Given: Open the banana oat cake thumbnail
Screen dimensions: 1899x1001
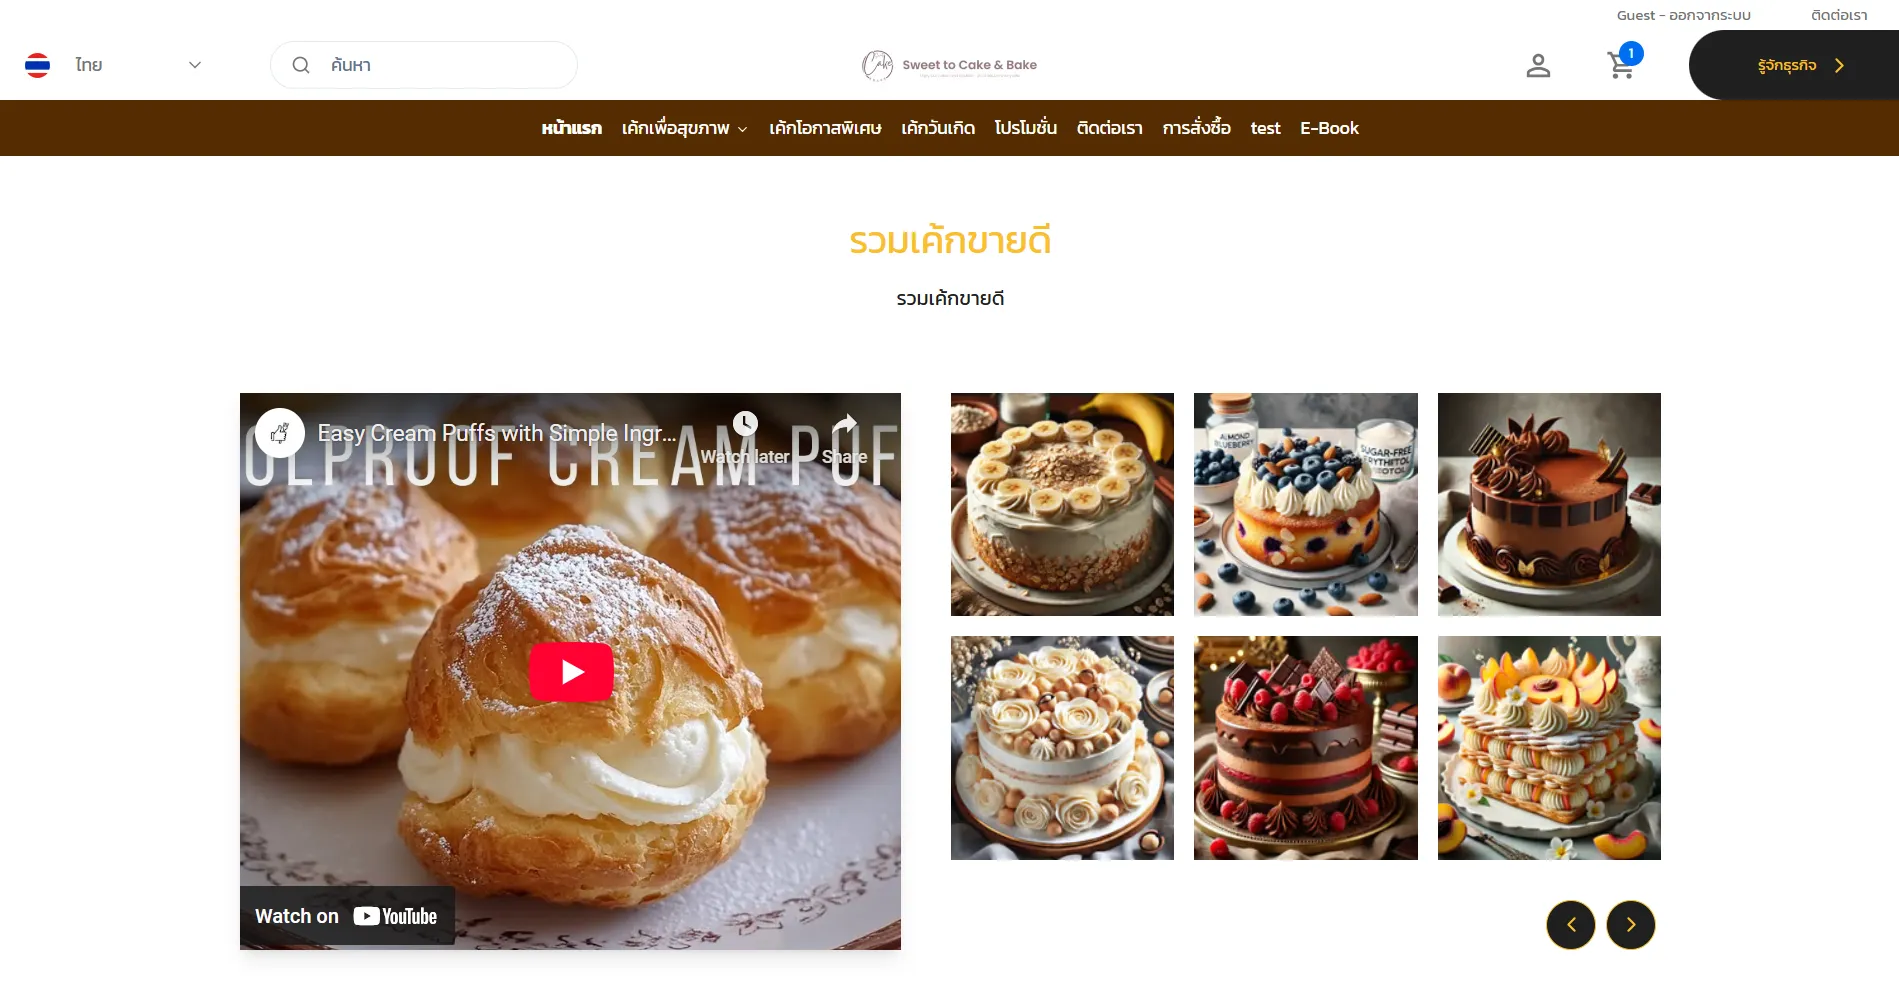Looking at the screenshot, I should click(x=1062, y=504).
